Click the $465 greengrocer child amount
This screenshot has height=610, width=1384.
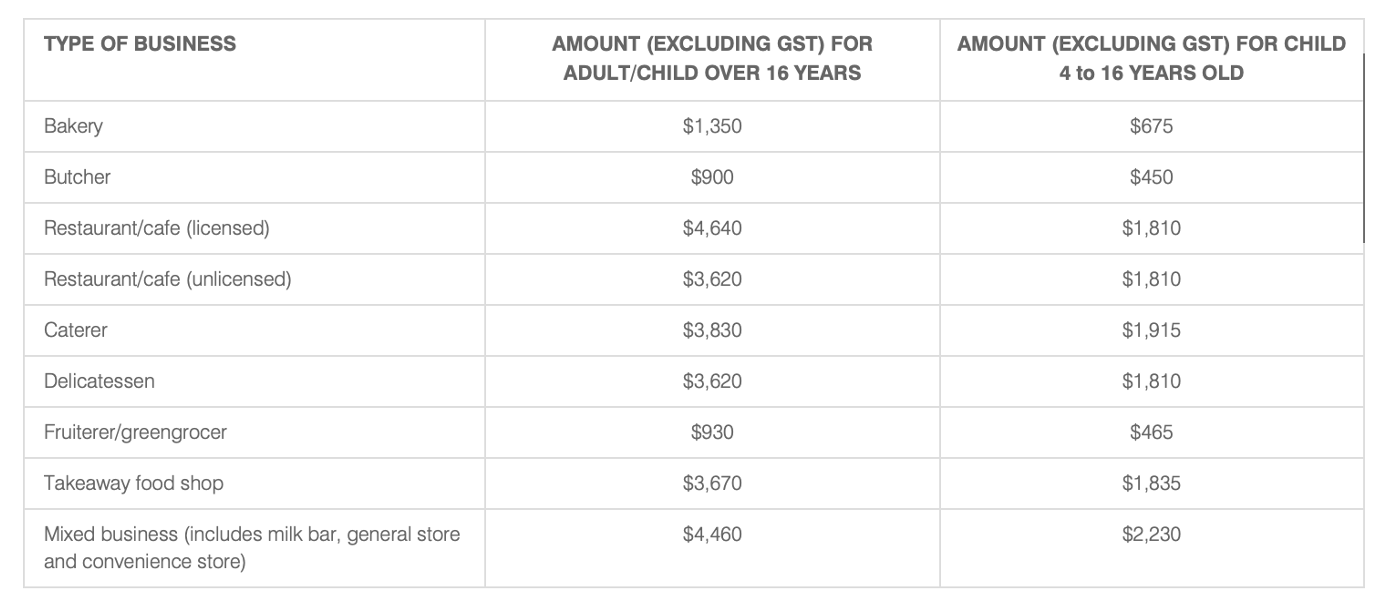click(x=1151, y=432)
